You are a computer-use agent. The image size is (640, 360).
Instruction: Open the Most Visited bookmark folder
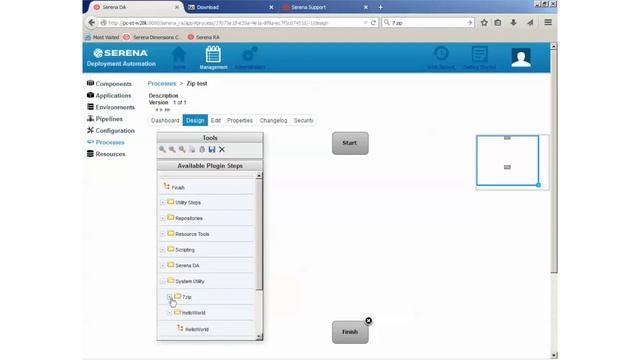[102, 37]
